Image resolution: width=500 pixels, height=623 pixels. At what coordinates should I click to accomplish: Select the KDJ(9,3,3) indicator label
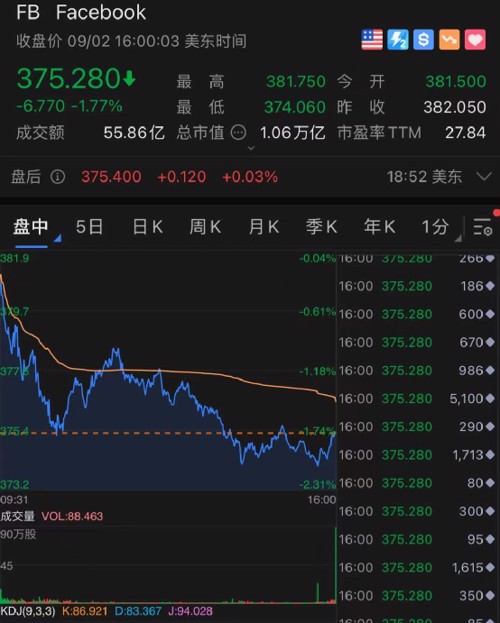coord(28,611)
